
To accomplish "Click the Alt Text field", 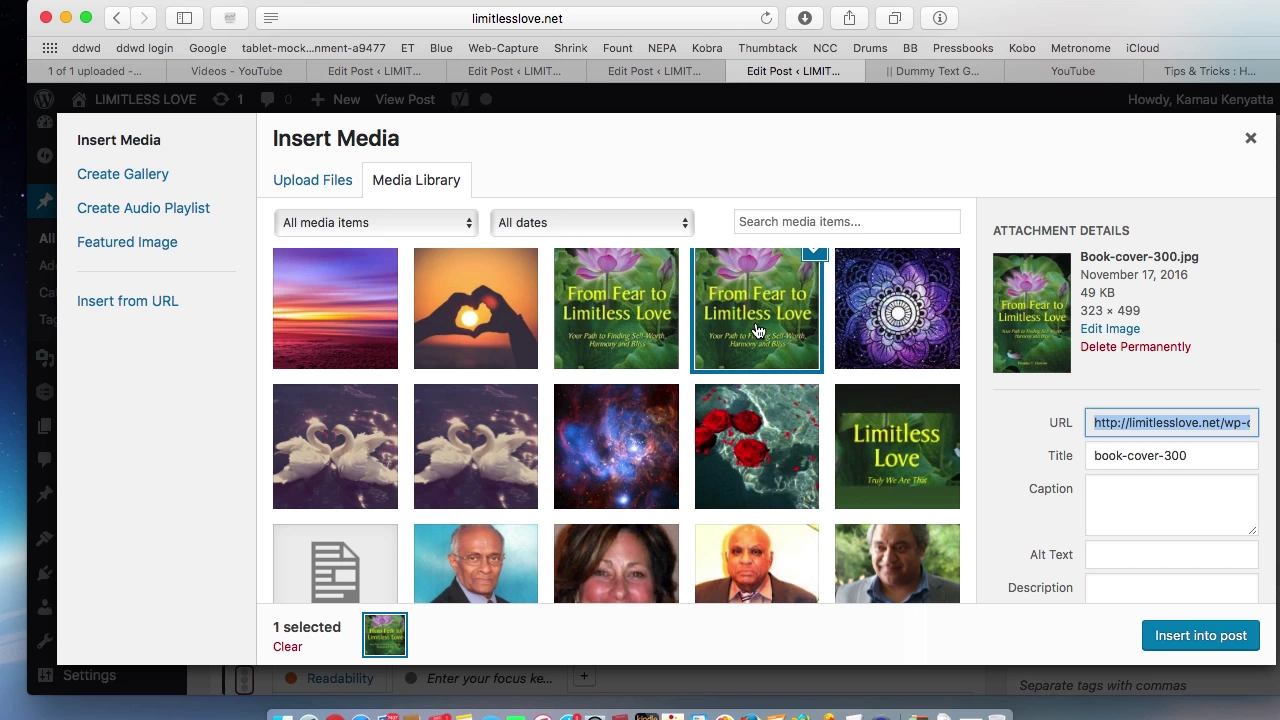I will pyautogui.click(x=1171, y=555).
